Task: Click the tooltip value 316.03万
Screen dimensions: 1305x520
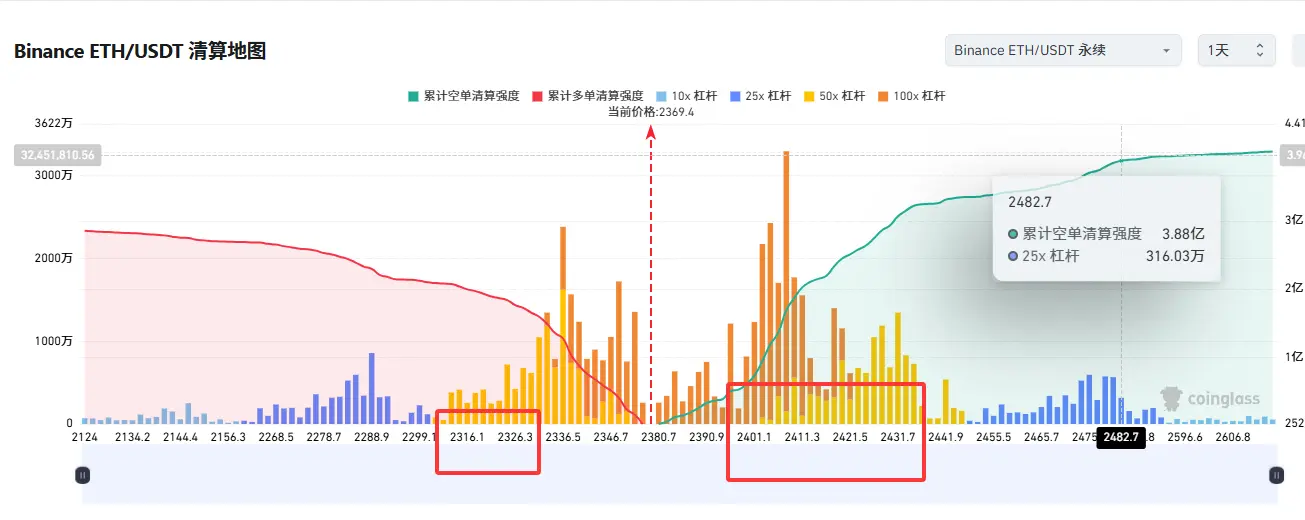Action: pos(1175,256)
